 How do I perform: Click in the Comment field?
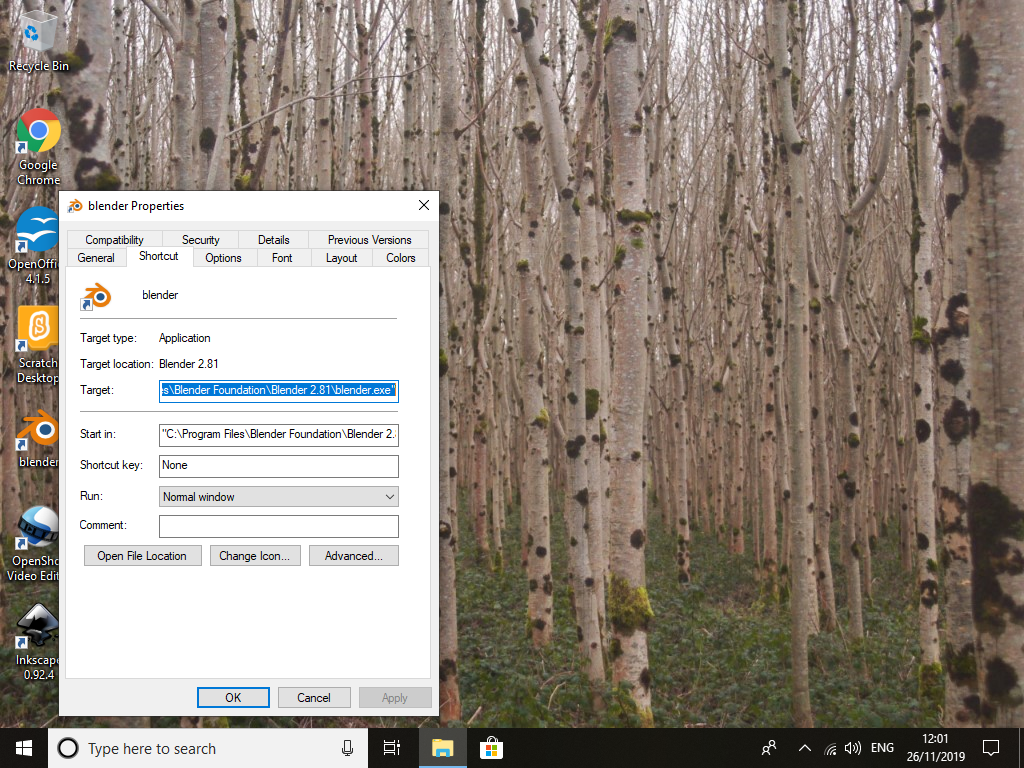(x=279, y=526)
